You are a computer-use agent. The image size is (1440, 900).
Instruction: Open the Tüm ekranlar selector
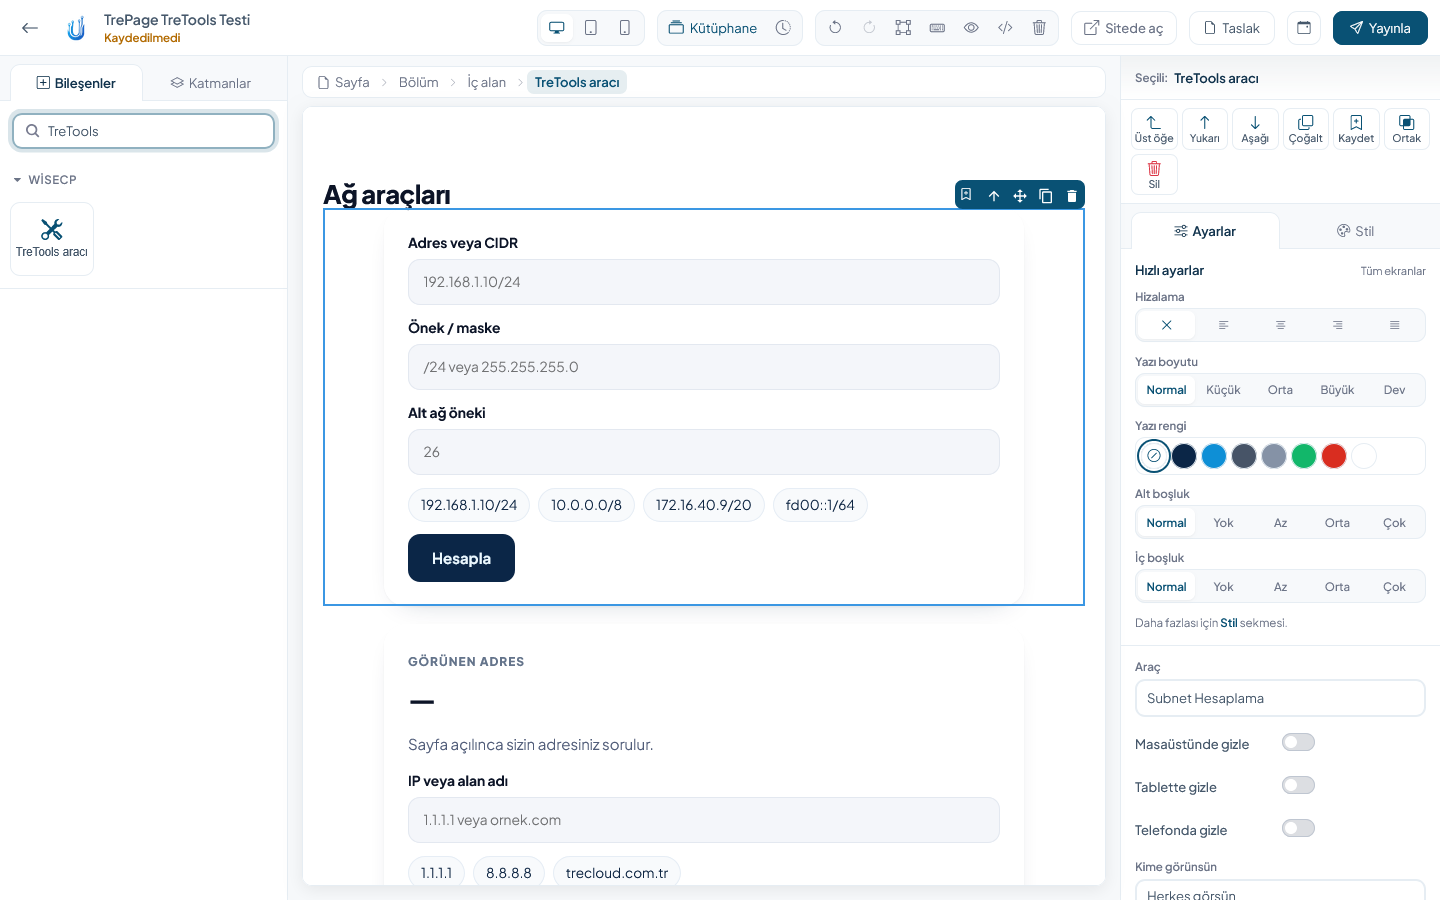(1393, 271)
